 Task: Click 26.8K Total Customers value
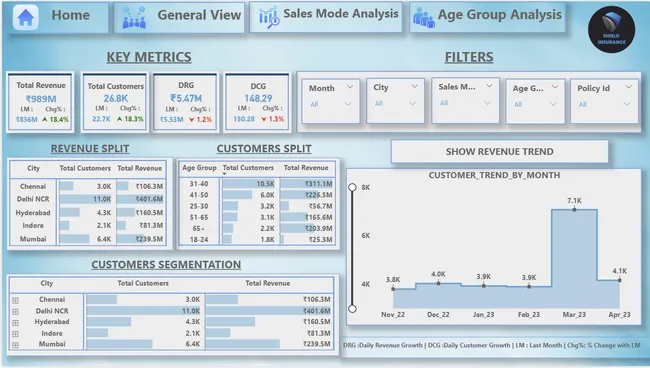tap(116, 99)
